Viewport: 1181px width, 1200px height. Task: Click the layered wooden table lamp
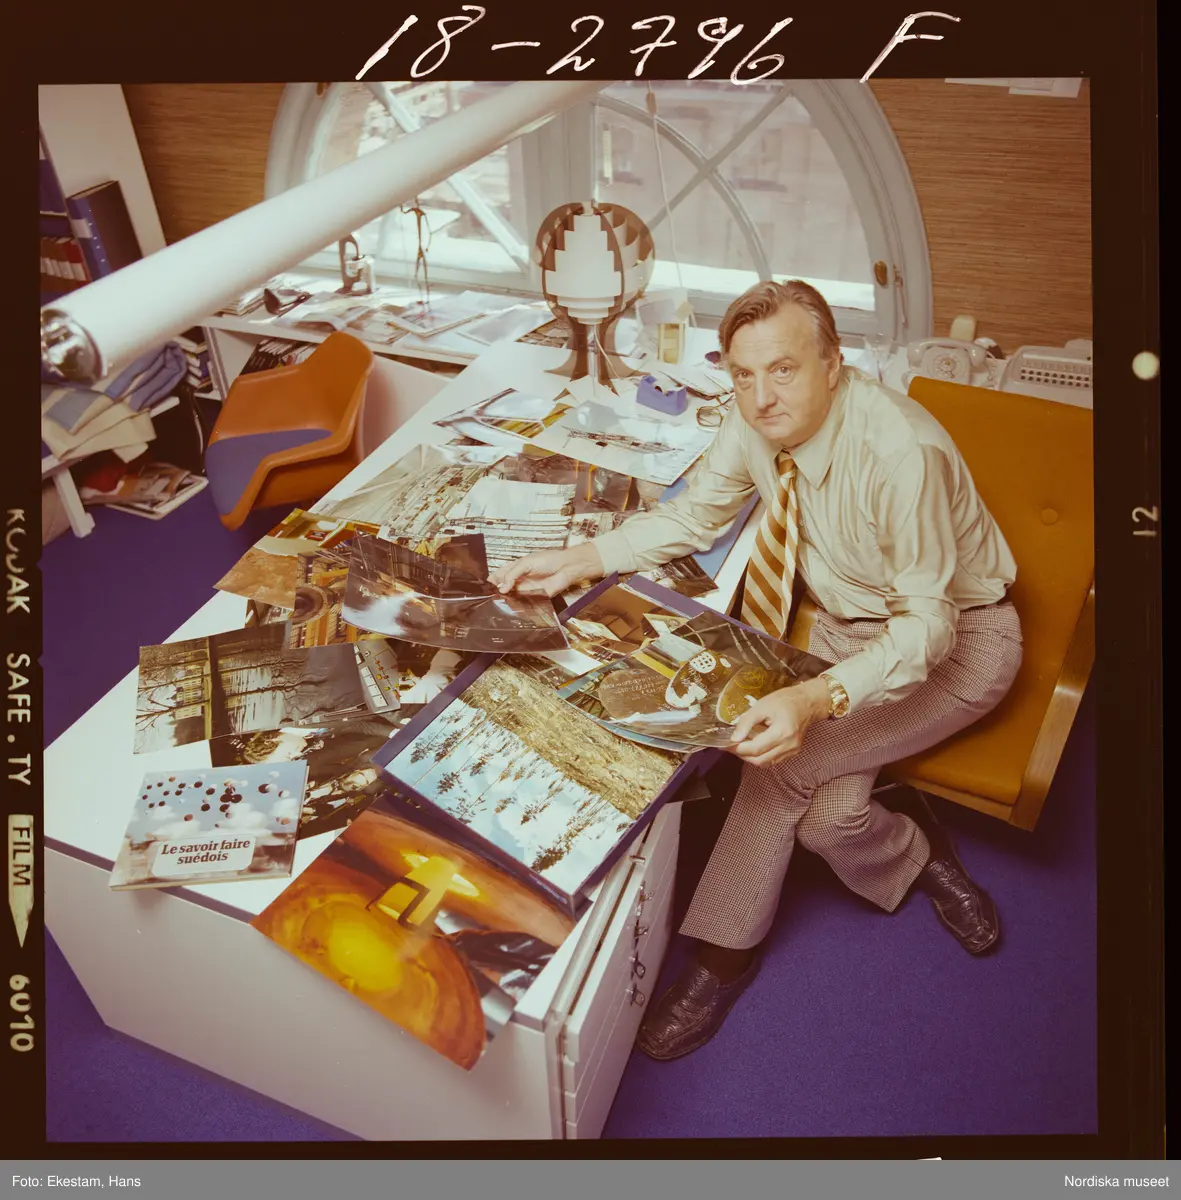[x=592, y=280]
